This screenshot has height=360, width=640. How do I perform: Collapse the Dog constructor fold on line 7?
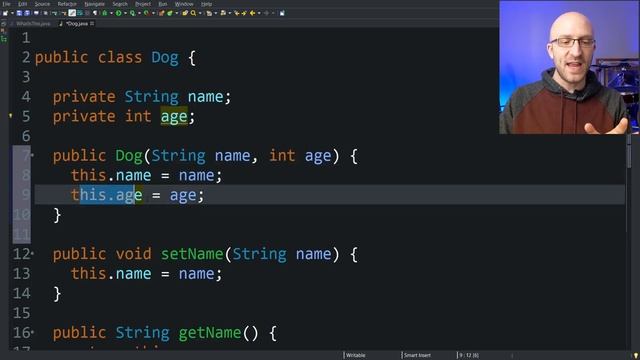pyautogui.click(x=33, y=156)
